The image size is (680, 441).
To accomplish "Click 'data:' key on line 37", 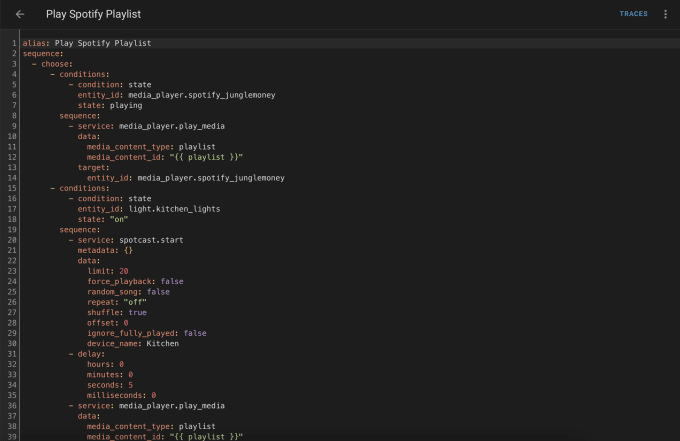I will [x=89, y=416].
